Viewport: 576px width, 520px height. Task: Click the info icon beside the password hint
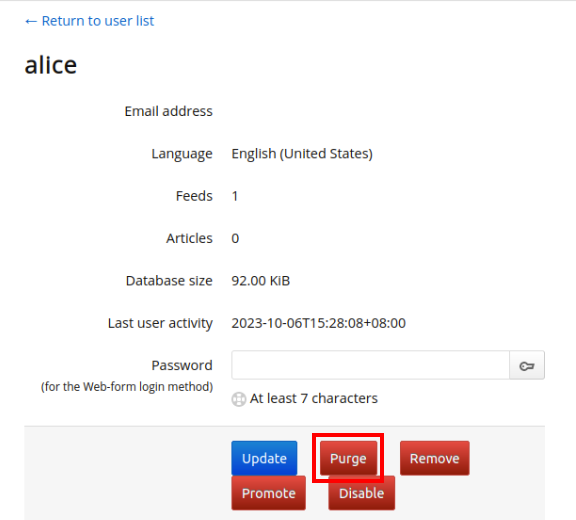(x=238, y=399)
